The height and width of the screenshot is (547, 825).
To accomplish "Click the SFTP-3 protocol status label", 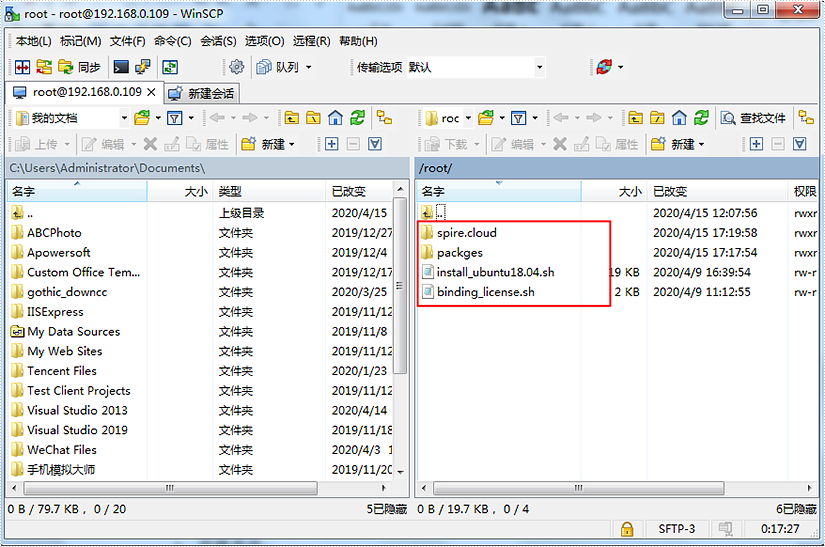I will (x=677, y=529).
